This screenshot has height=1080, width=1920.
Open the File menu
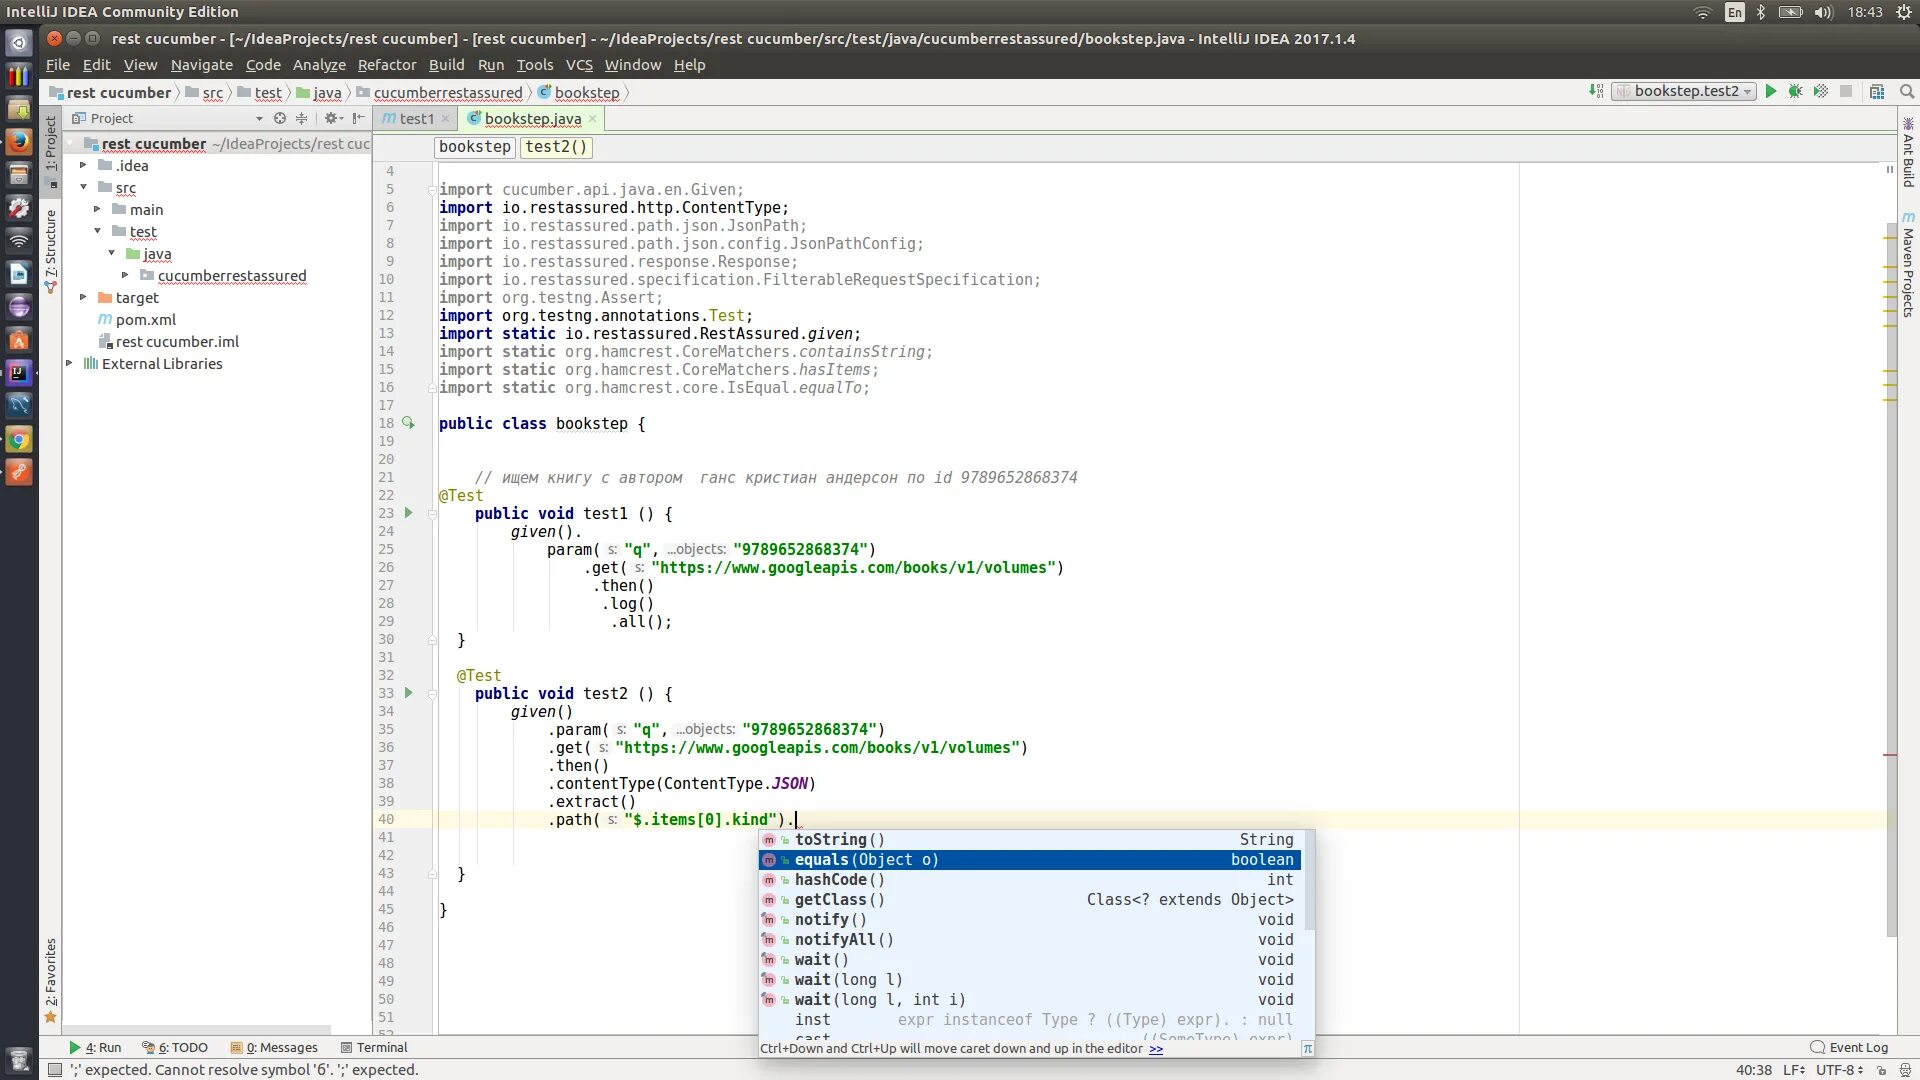[x=58, y=65]
